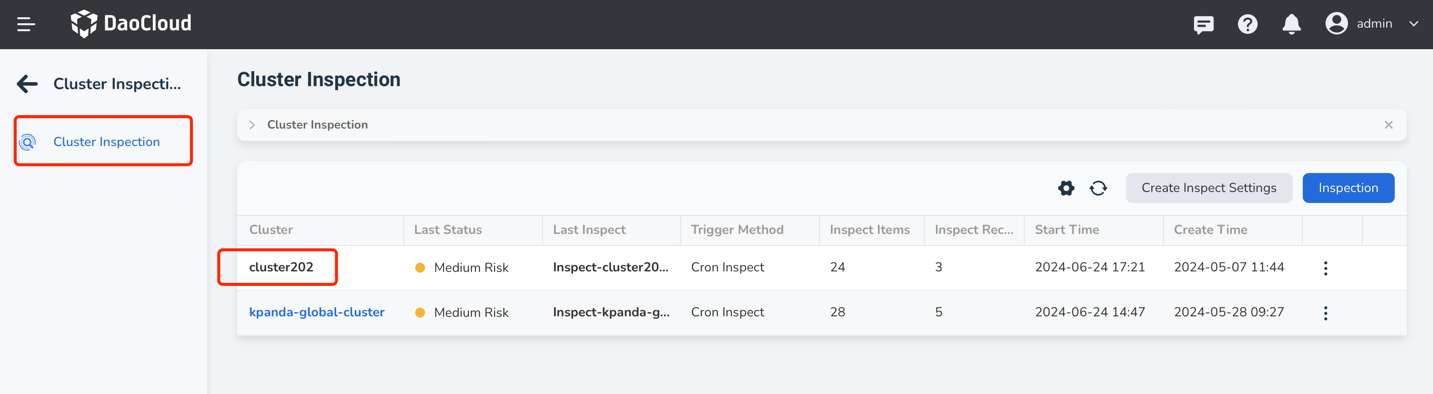Click the blue Inspection button

(1348, 188)
